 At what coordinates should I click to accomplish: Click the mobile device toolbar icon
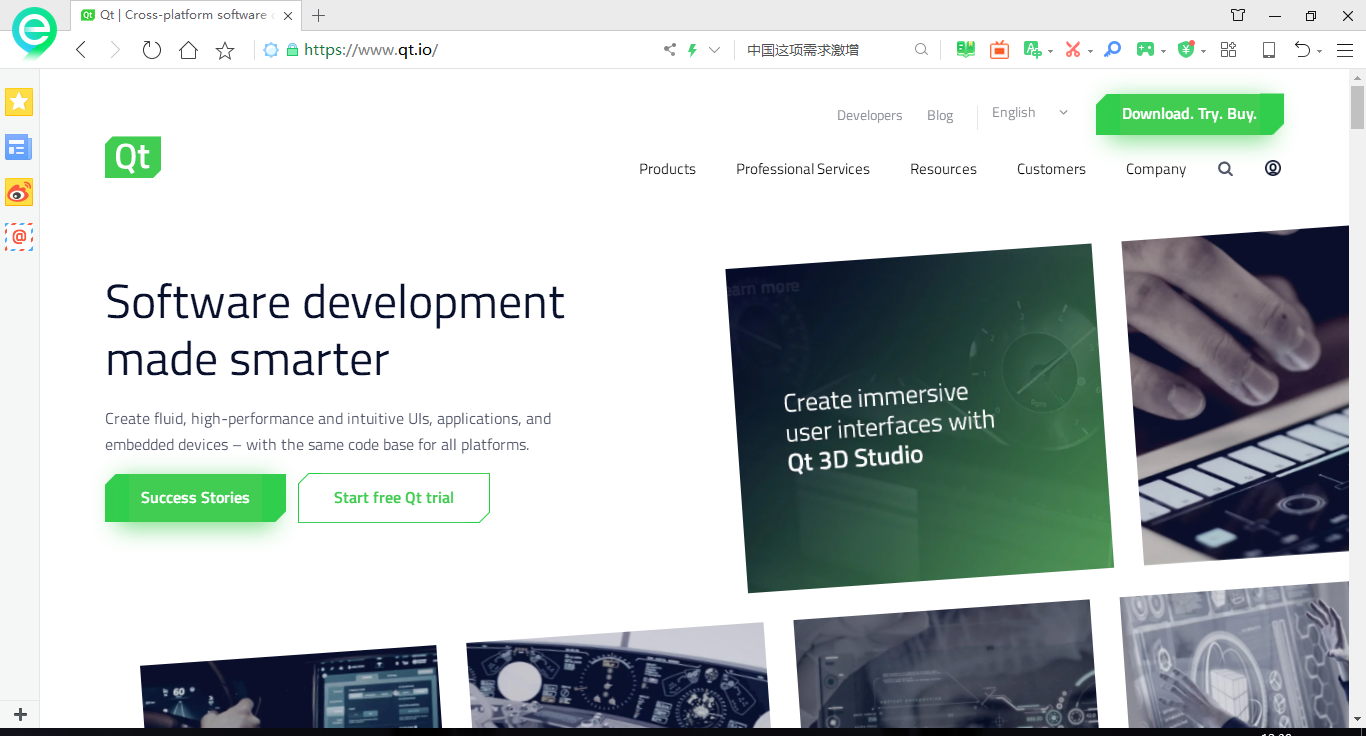coord(1269,50)
